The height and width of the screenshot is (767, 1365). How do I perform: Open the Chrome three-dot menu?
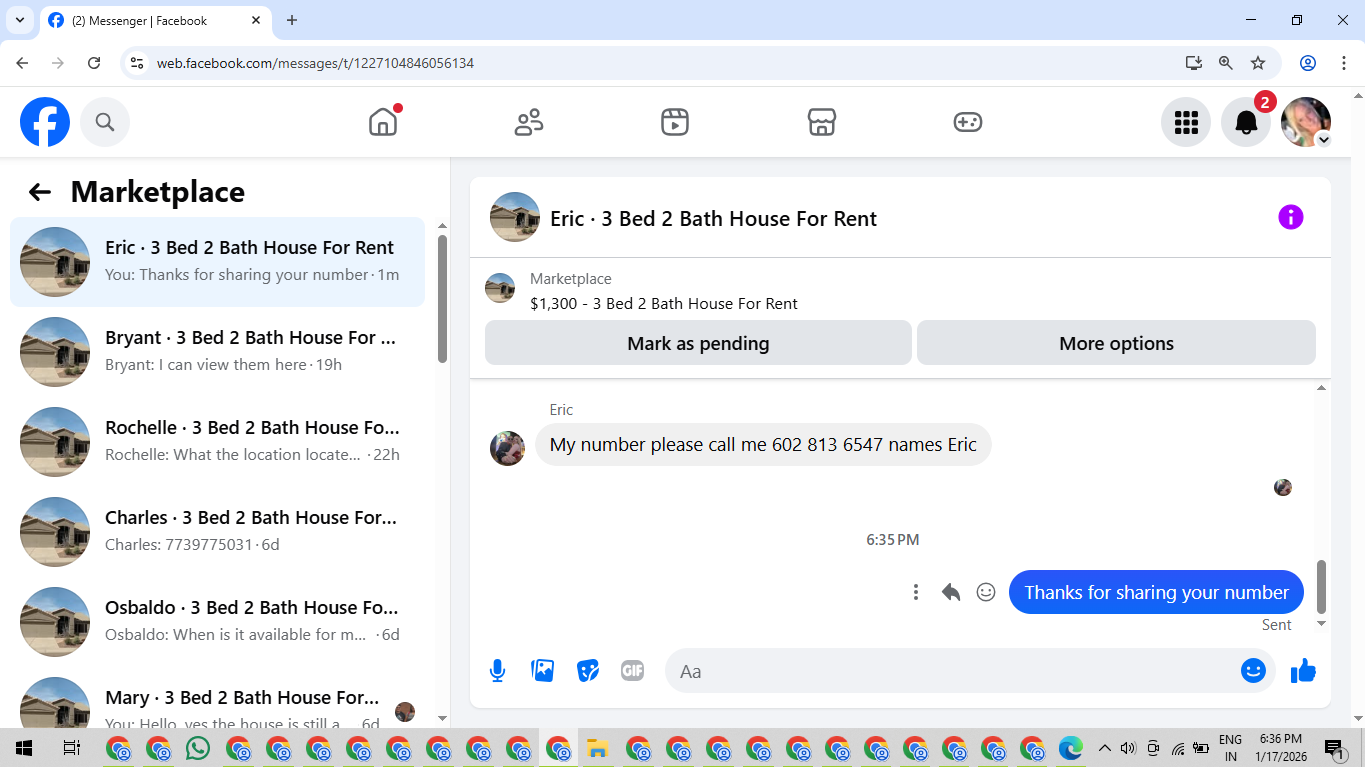pyautogui.click(x=1343, y=63)
